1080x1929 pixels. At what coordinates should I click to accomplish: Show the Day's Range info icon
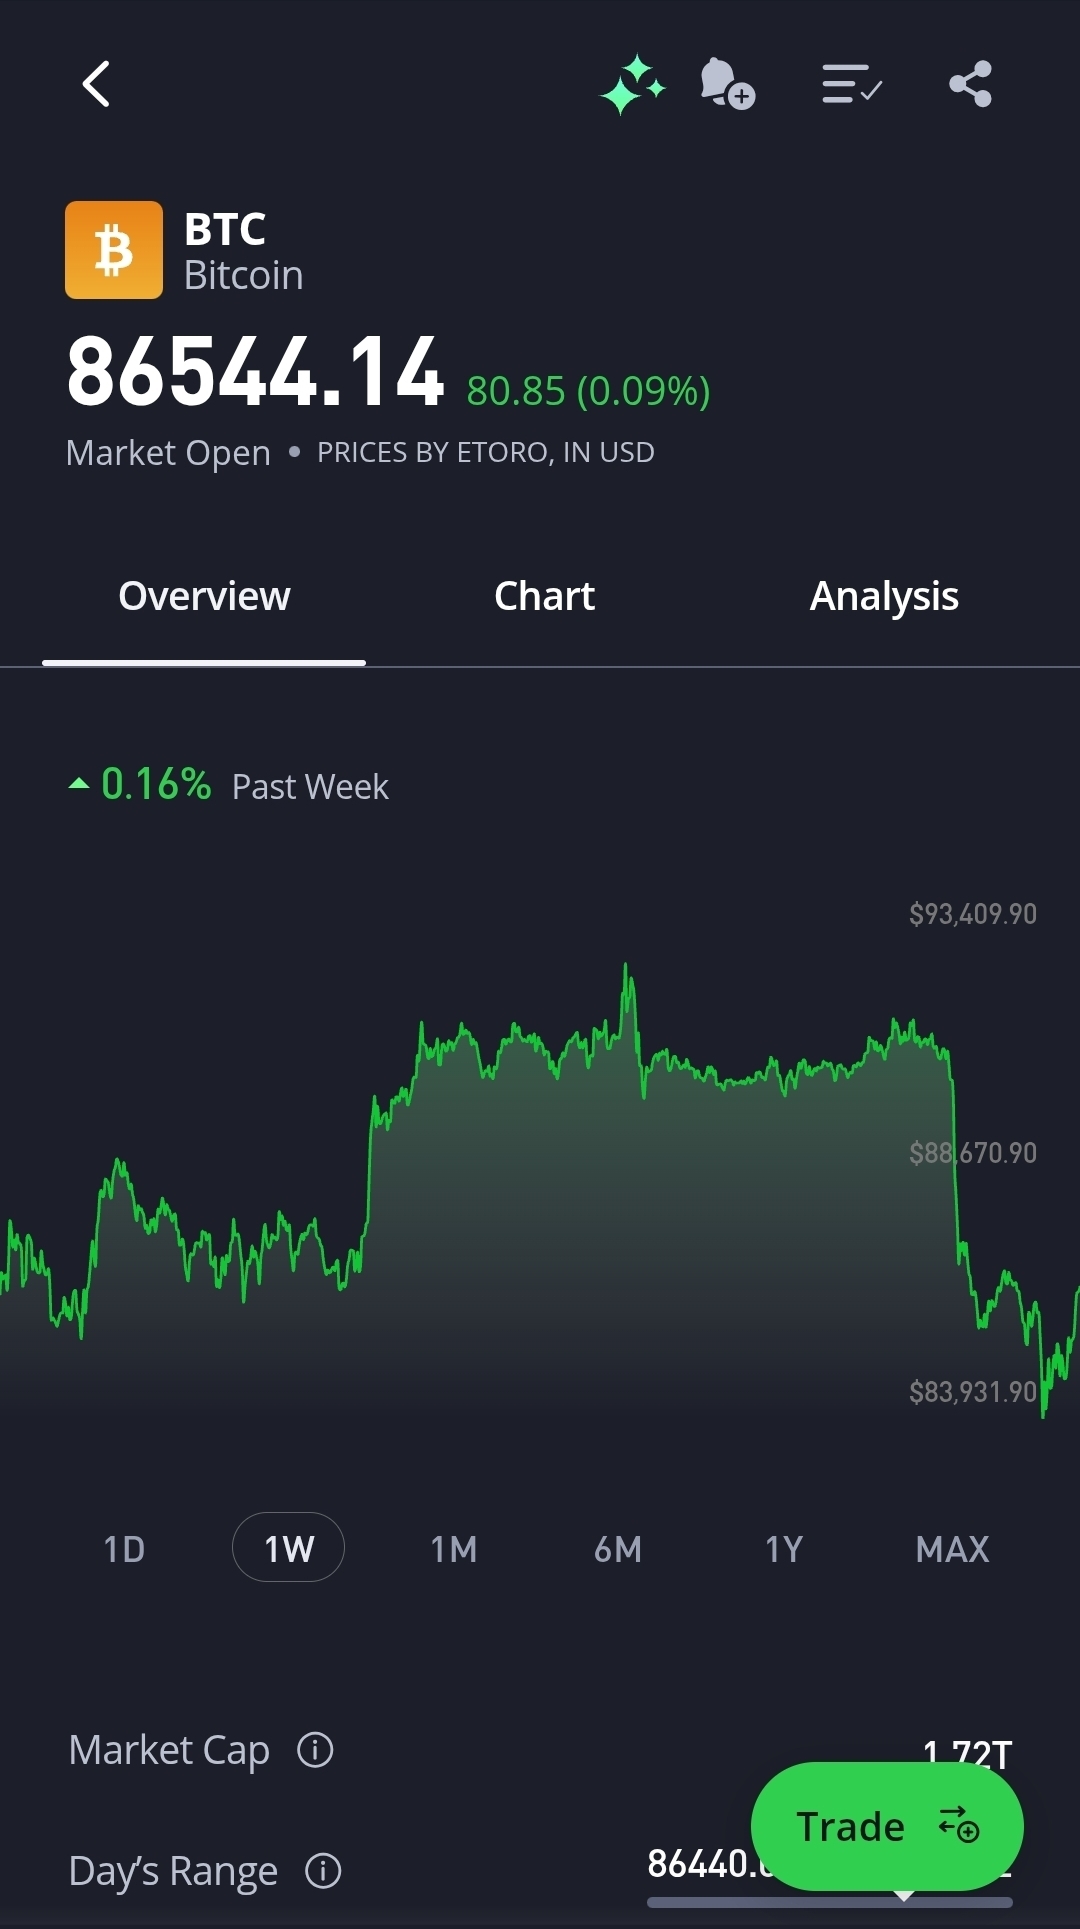323,1870
